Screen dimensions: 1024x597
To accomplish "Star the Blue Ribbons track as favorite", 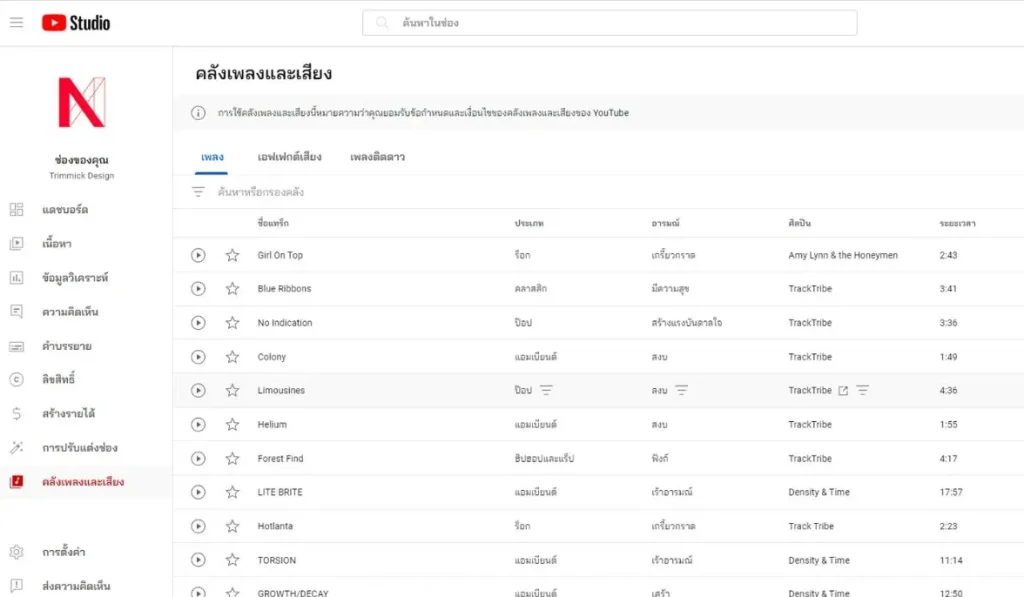I will [232, 289].
